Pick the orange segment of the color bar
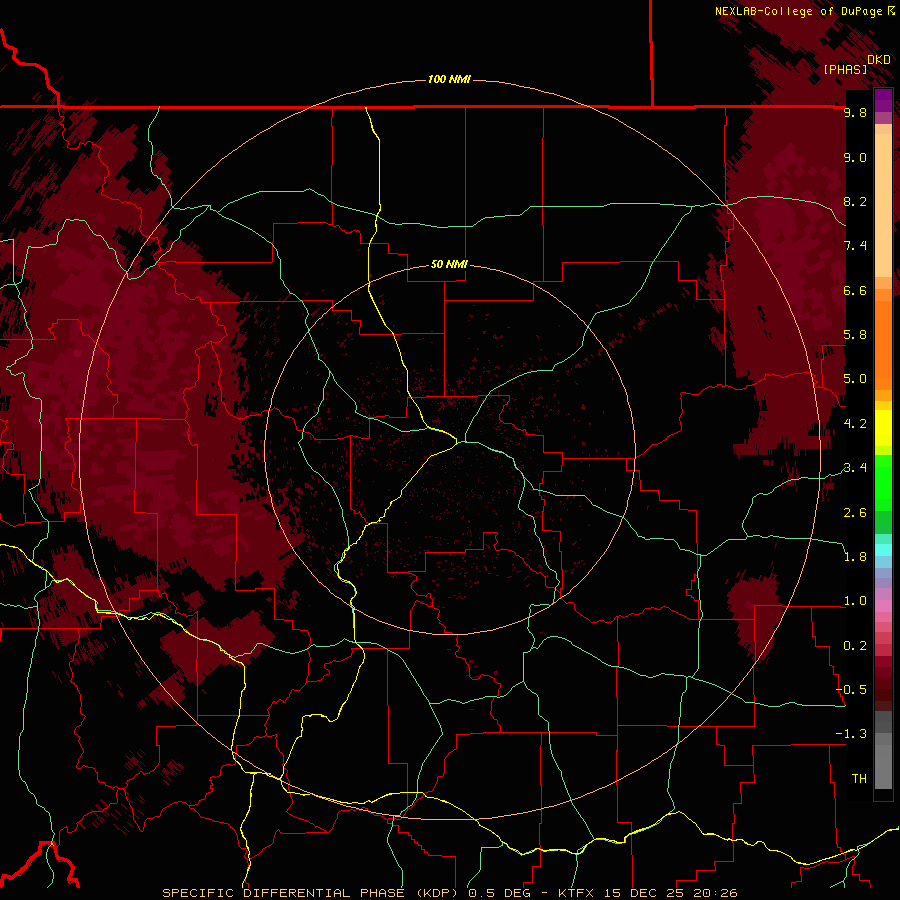The height and width of the screenshot is (900, 900). (x=883, y=345)
